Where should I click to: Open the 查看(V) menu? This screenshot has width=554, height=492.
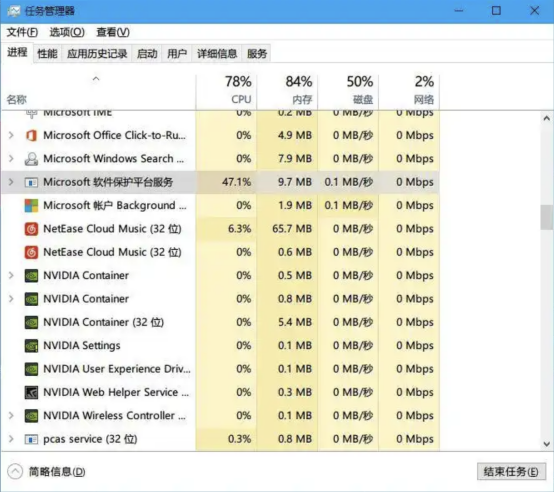[113, 32]
